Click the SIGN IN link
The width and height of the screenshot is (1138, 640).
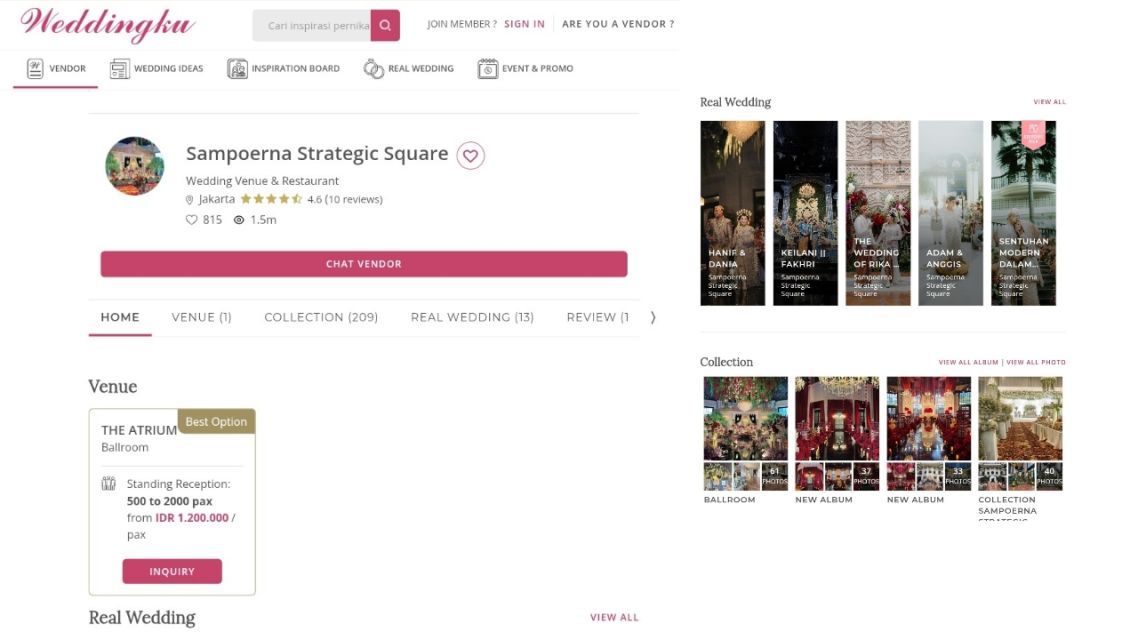tap(524, 24)
